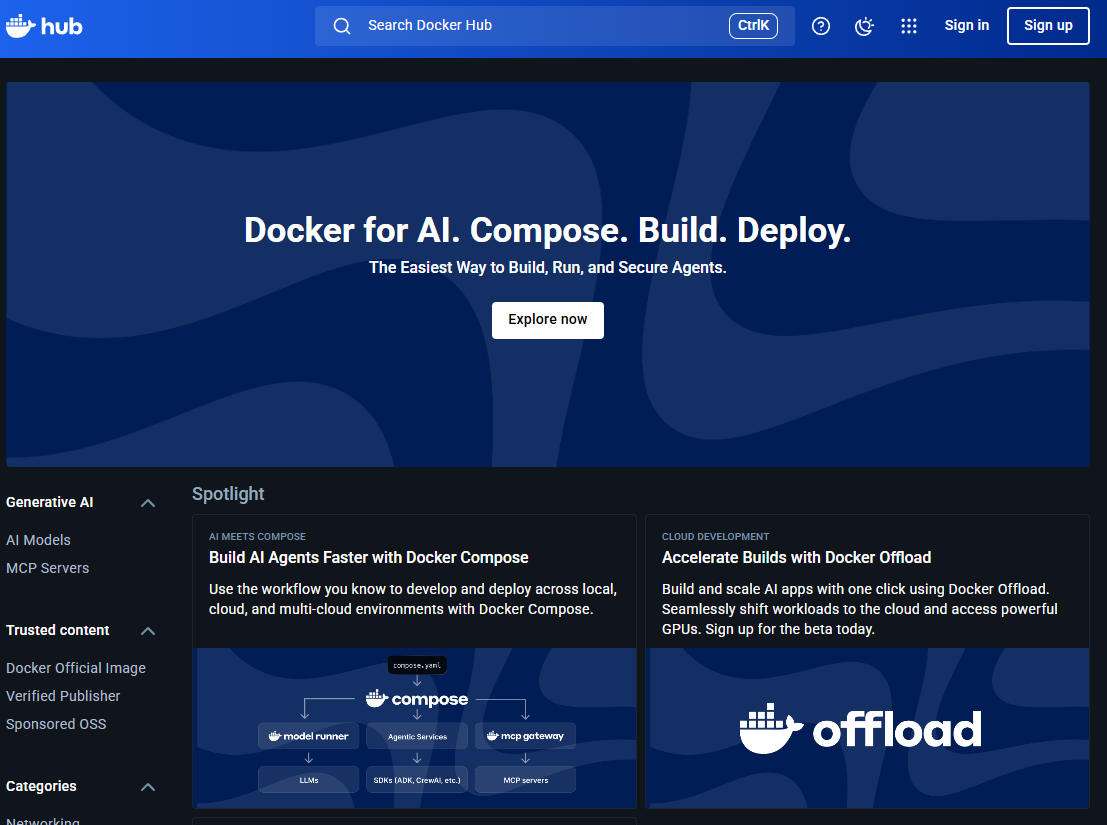
Task: Click the search magnifier icon
Action: coord(342,26)
